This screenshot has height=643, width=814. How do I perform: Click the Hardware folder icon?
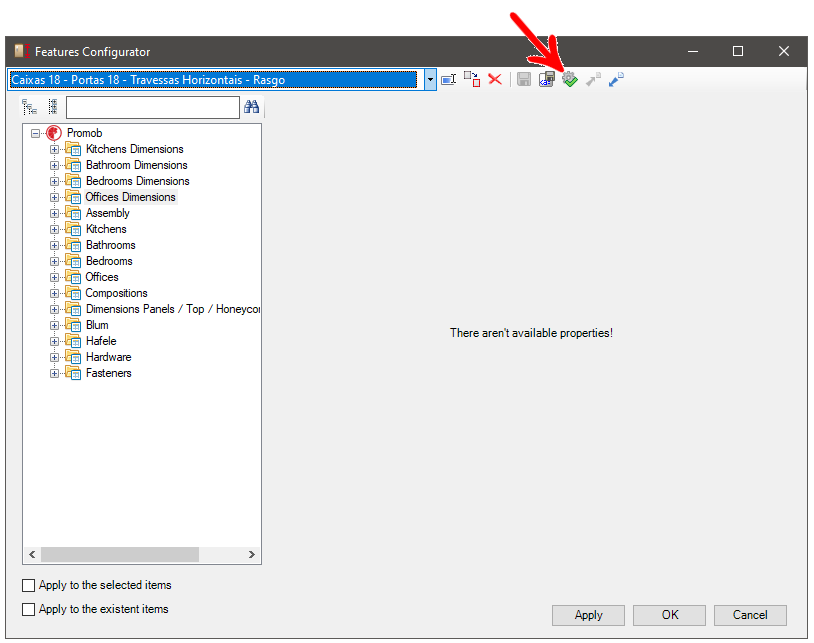tap(73, 357)
